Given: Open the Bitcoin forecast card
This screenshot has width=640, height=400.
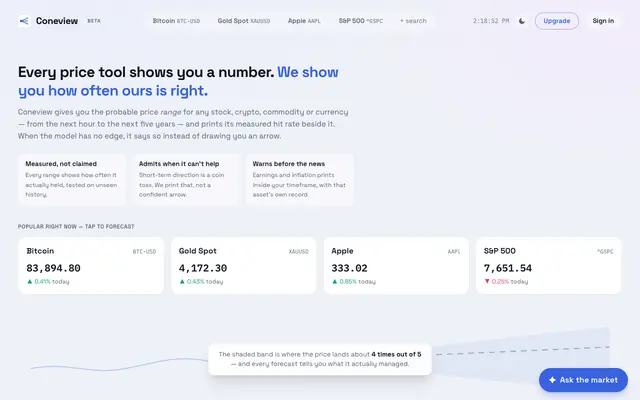Looking at the screenshot, I should [91, 265].
